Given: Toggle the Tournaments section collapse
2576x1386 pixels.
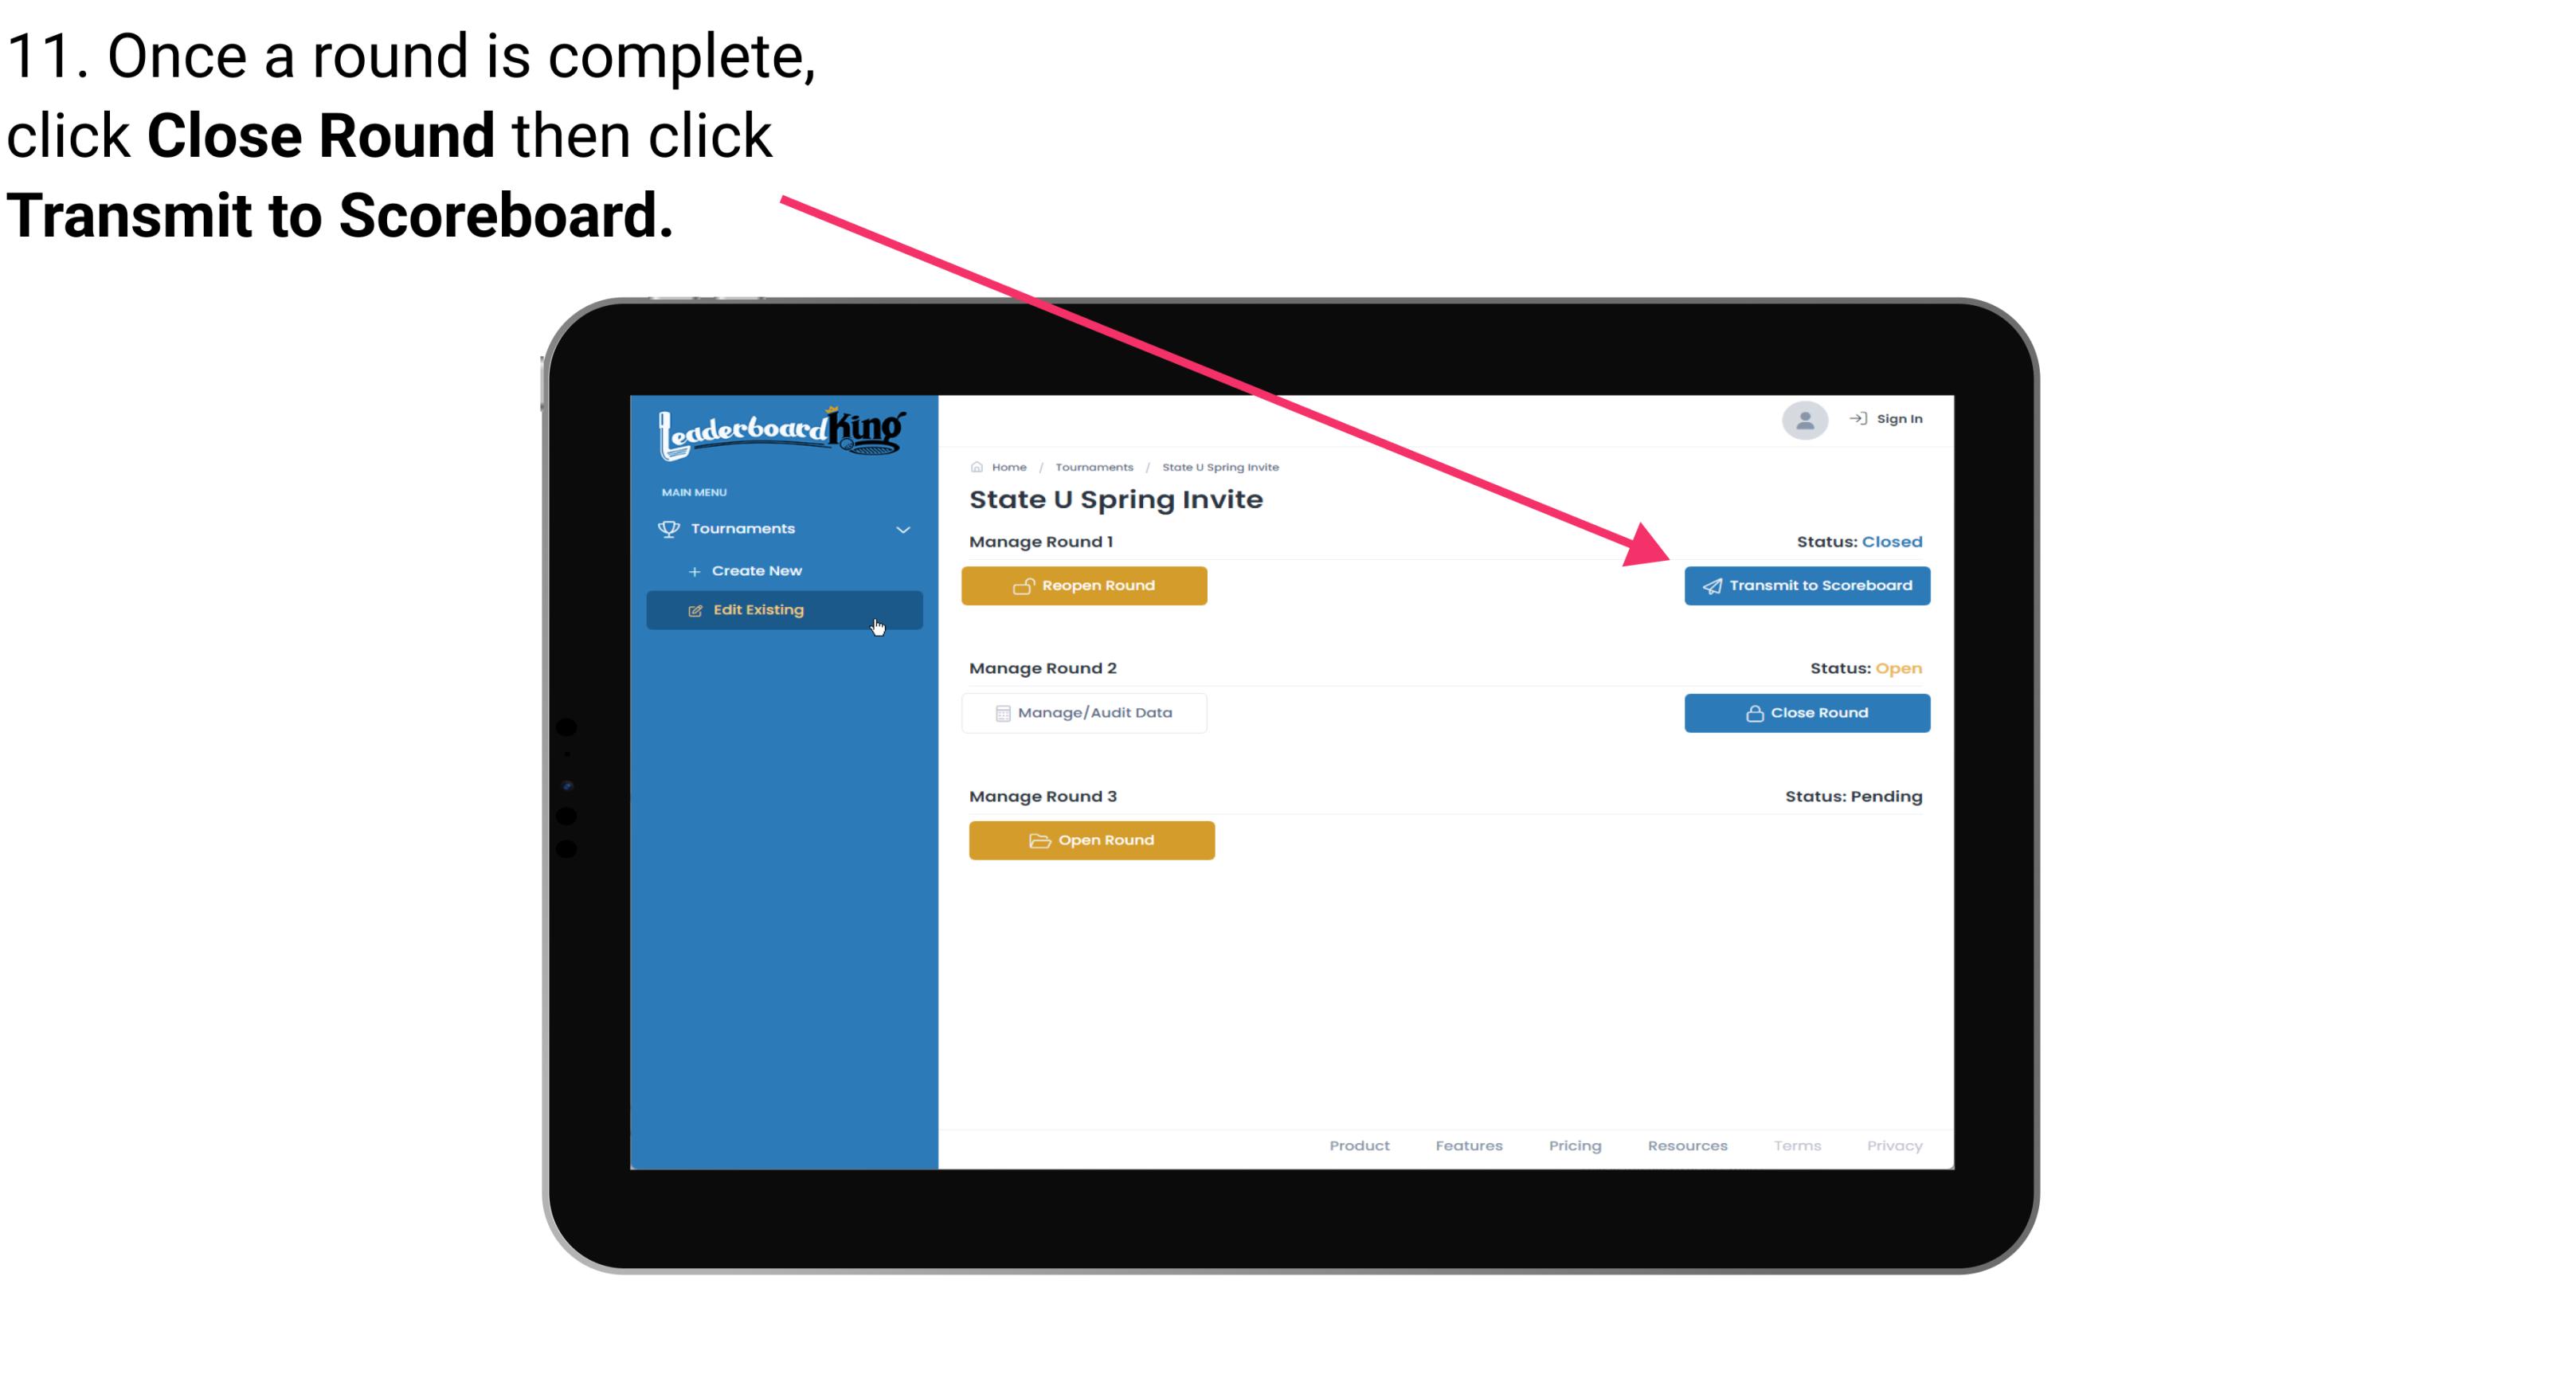Looking at the screenshot, I should [x=902, y=529].
